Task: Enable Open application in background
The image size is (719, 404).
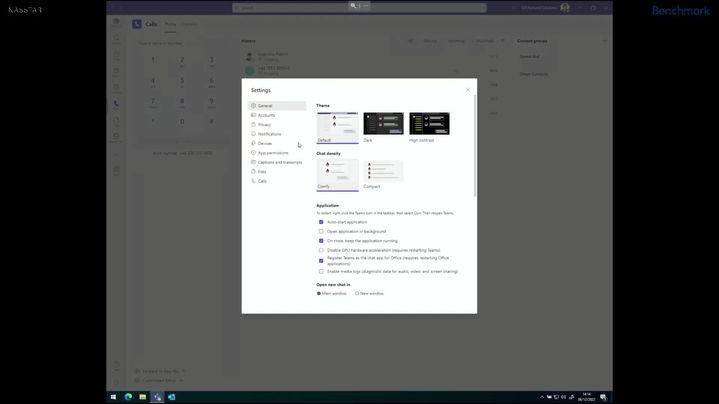Action: [x=321, y=232]
